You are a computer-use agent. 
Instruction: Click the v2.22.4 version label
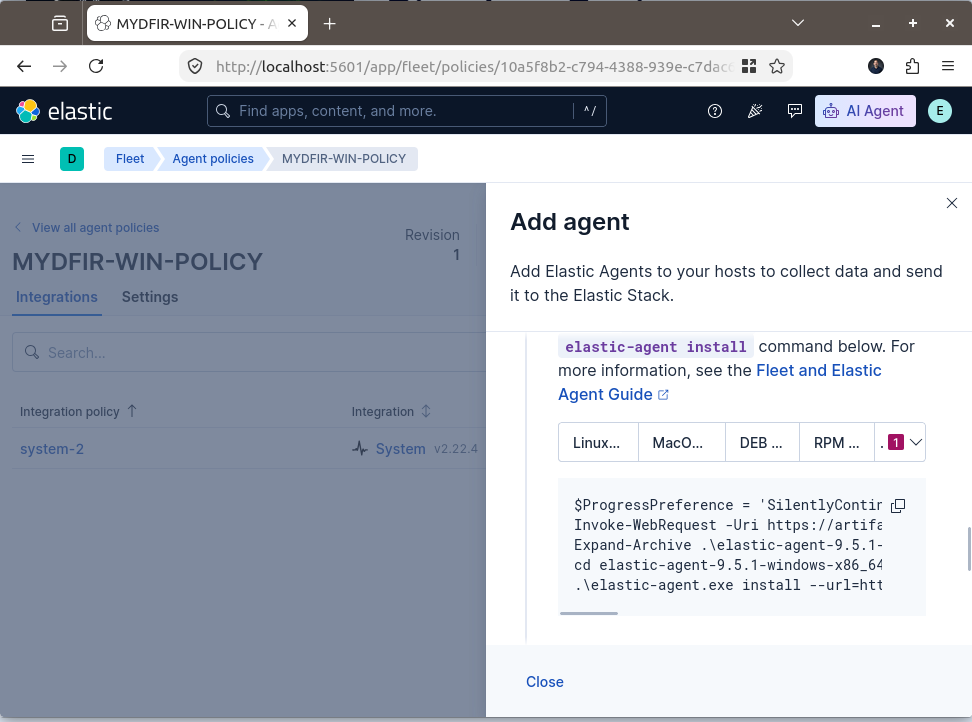coord(456,449)
